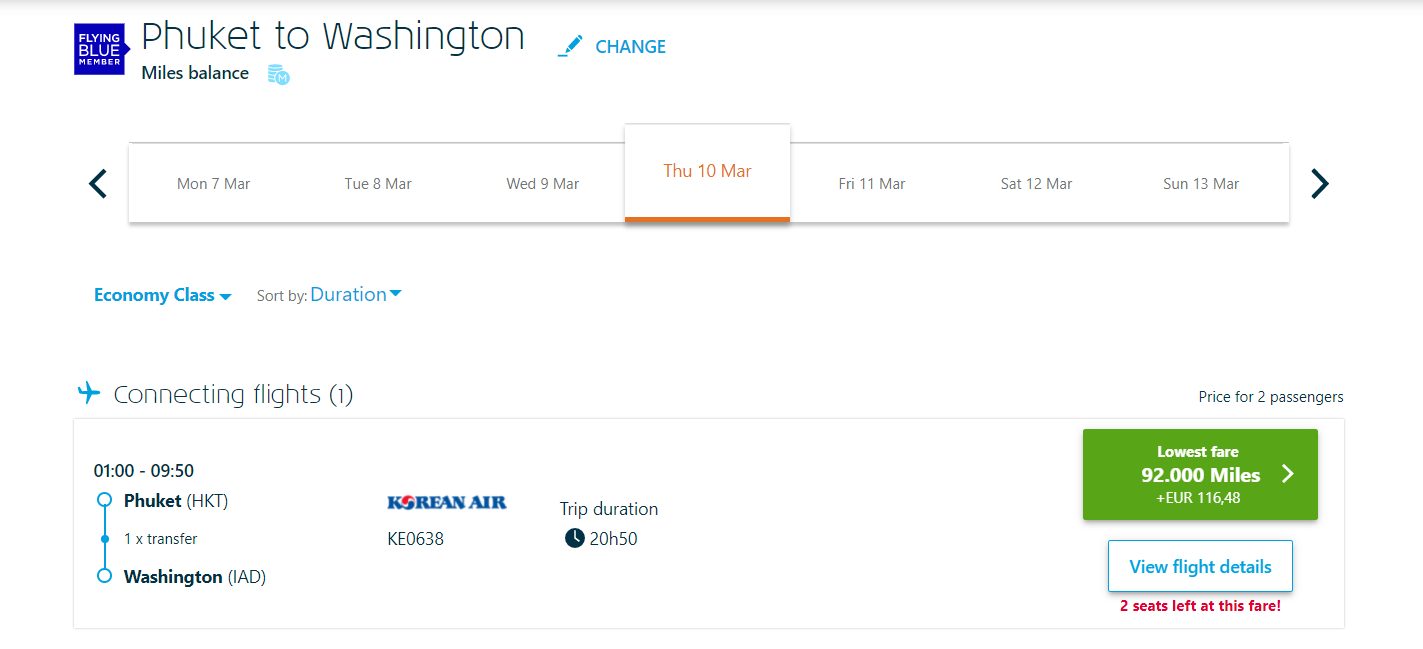
Task: Click the pencil edit icon beside the route heading
Action: tap(570, 45)
